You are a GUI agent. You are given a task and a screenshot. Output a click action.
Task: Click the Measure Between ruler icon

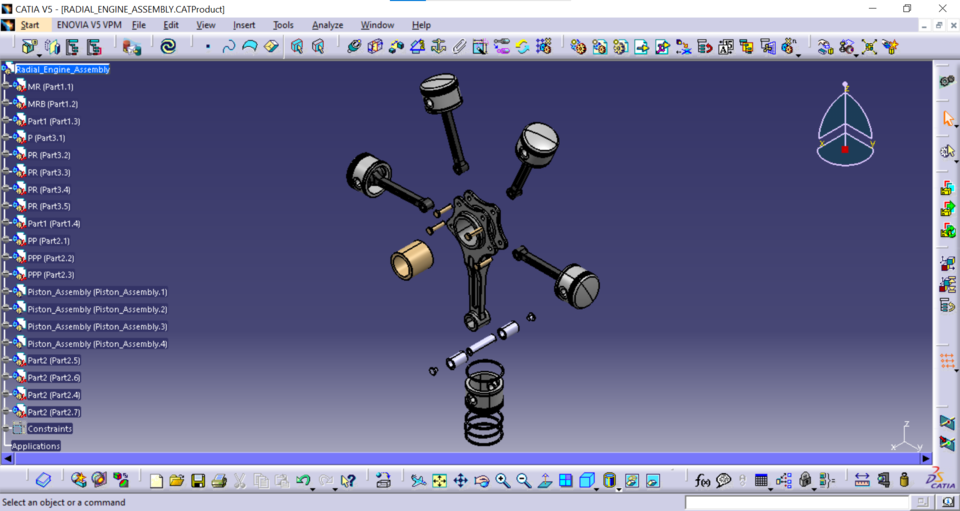pos(861,481)
